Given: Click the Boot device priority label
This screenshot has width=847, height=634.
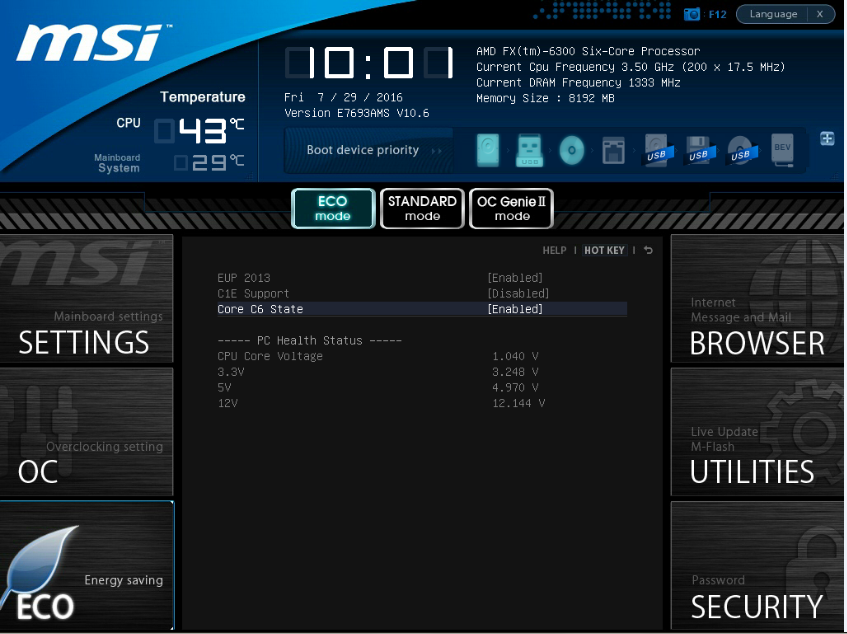Looking at the screenshot, I should coord(362,150).
